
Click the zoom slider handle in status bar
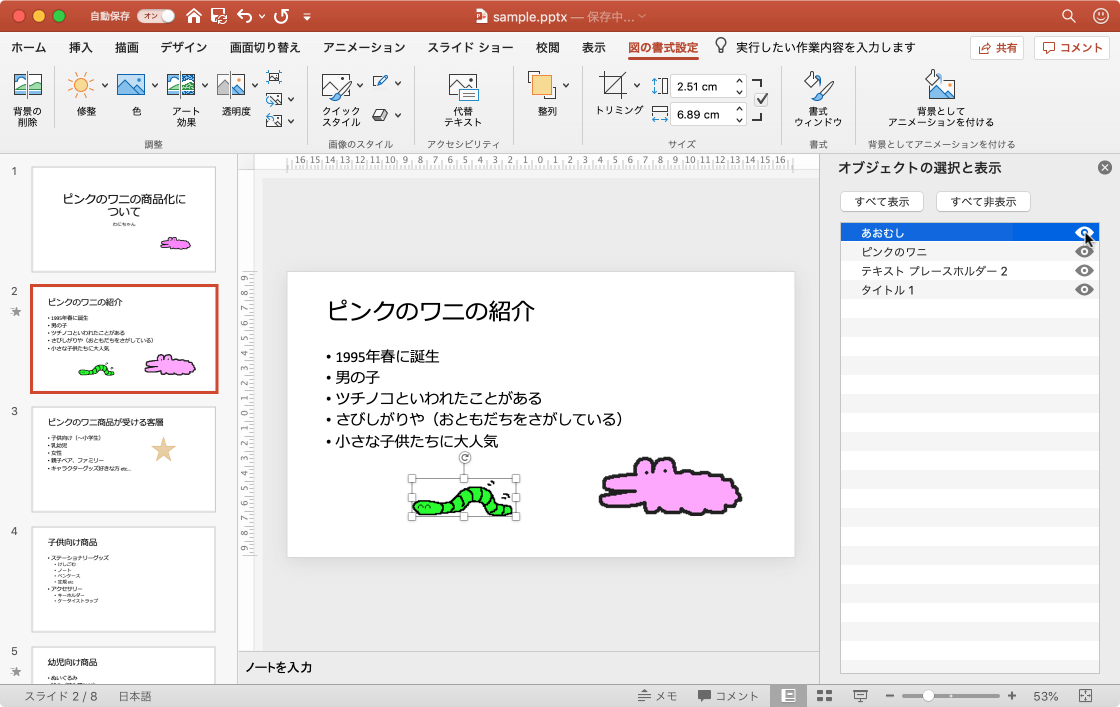click(x=929, y=696)
